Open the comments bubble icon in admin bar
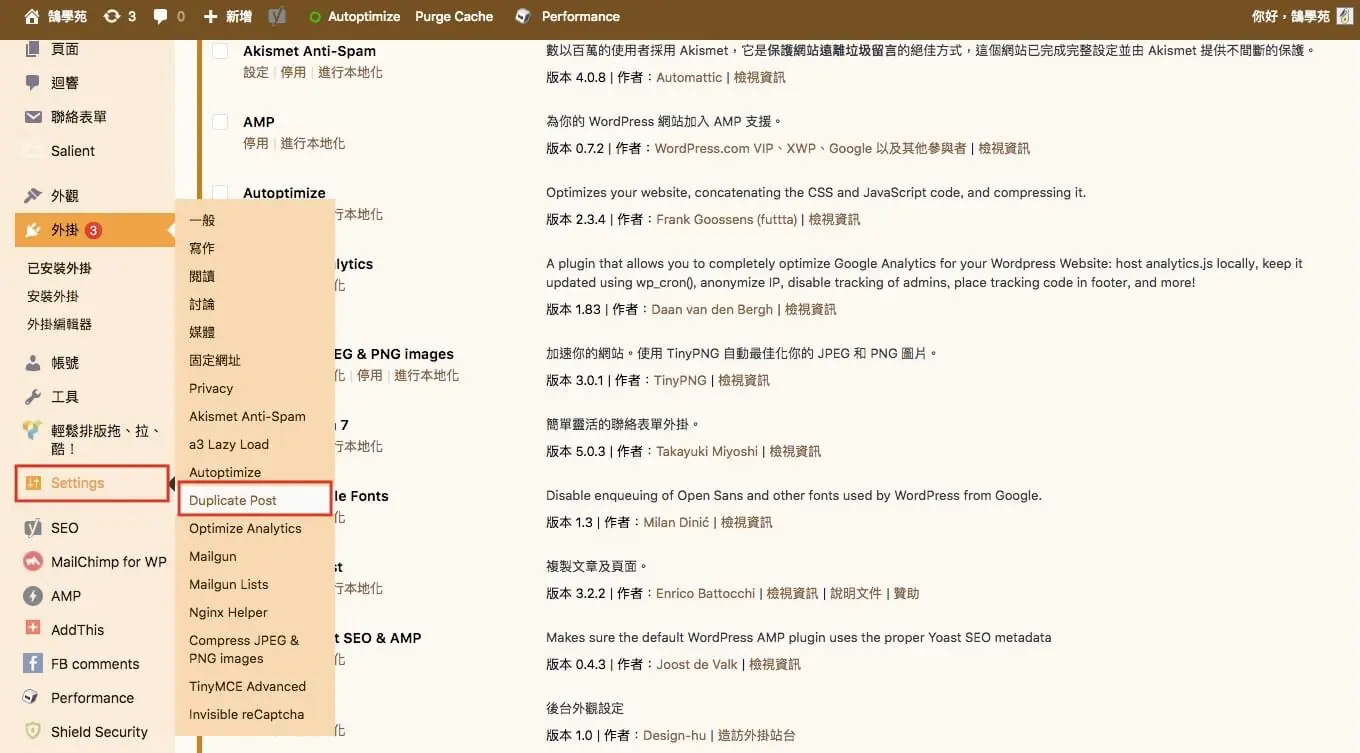The width and height of the screenshot is (1360, 753). tap(160, 17)
